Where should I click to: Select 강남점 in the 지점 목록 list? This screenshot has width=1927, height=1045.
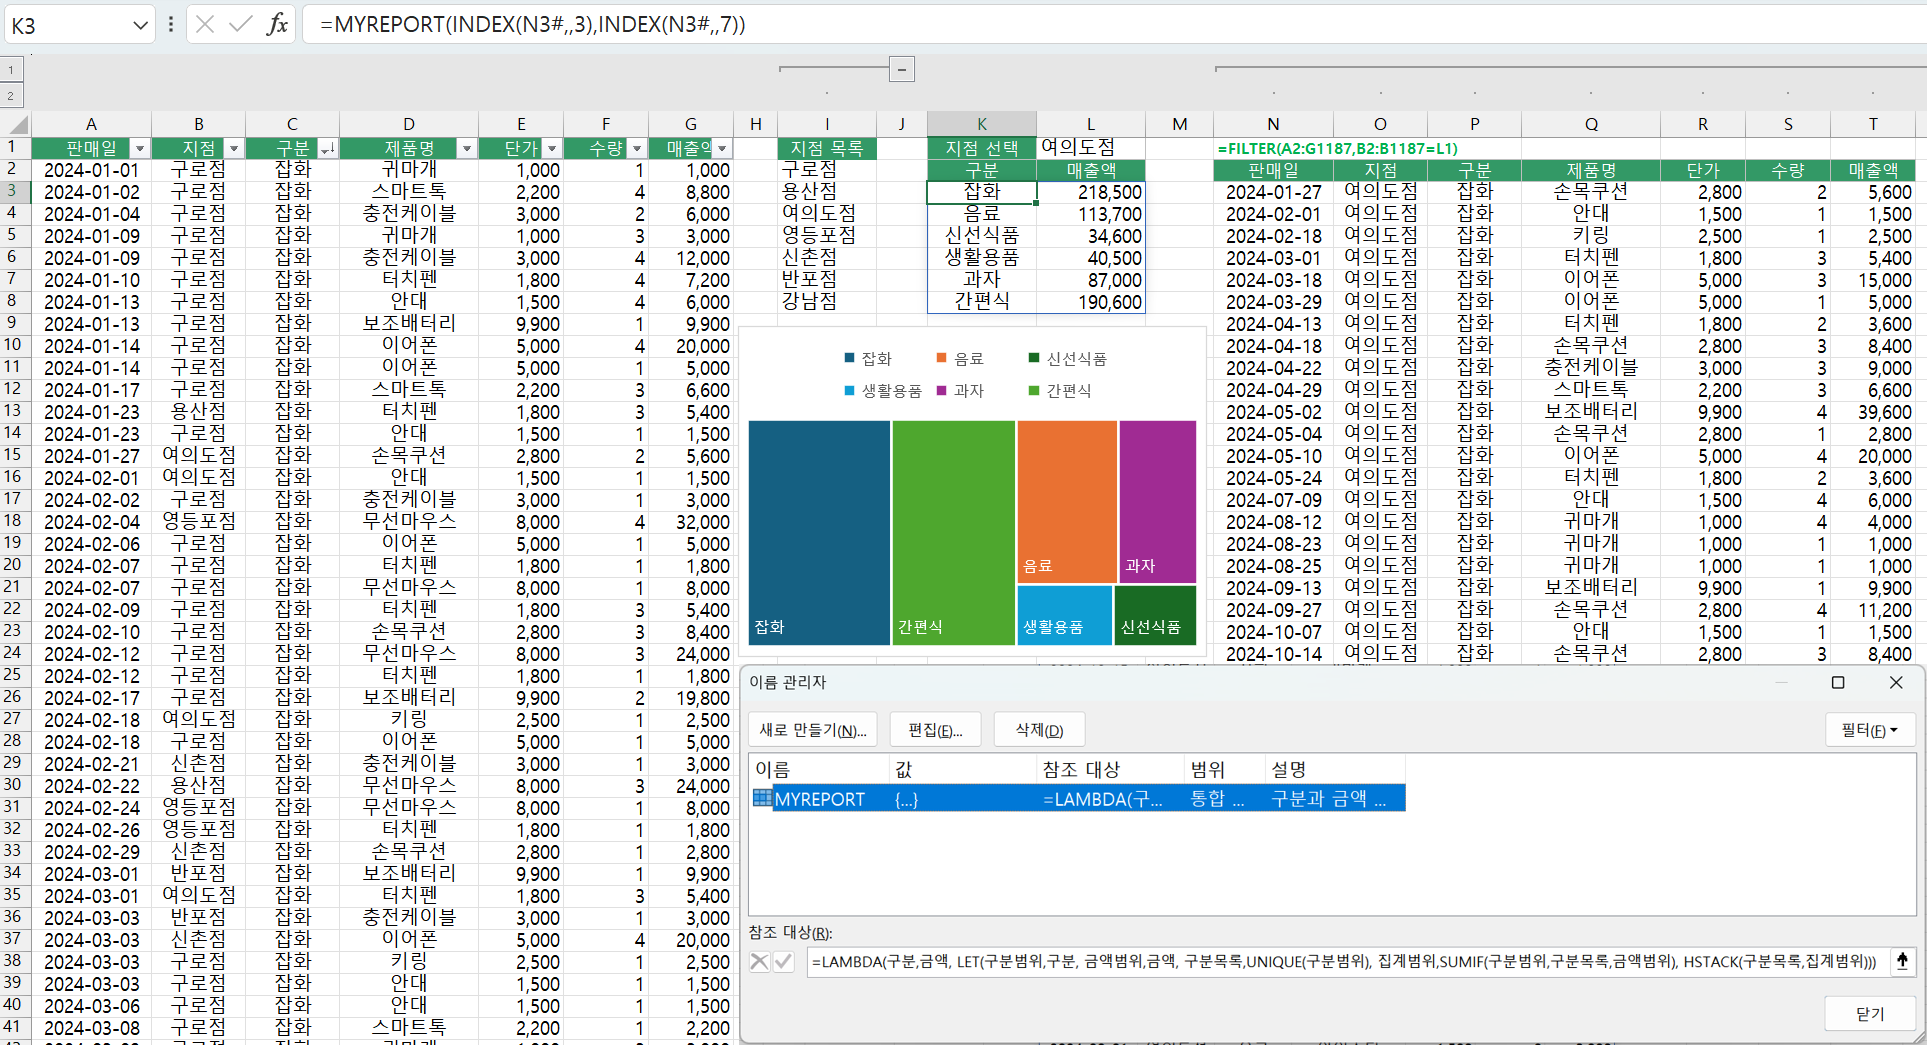(827, 301)
